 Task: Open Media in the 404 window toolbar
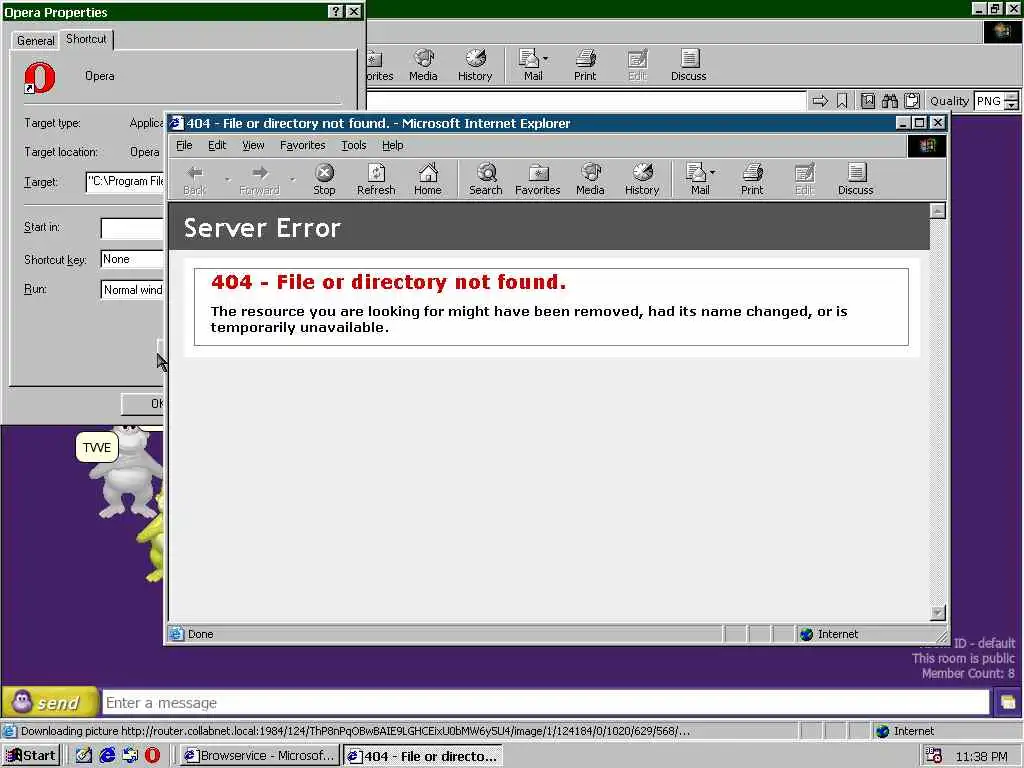[x=590, y=179]
